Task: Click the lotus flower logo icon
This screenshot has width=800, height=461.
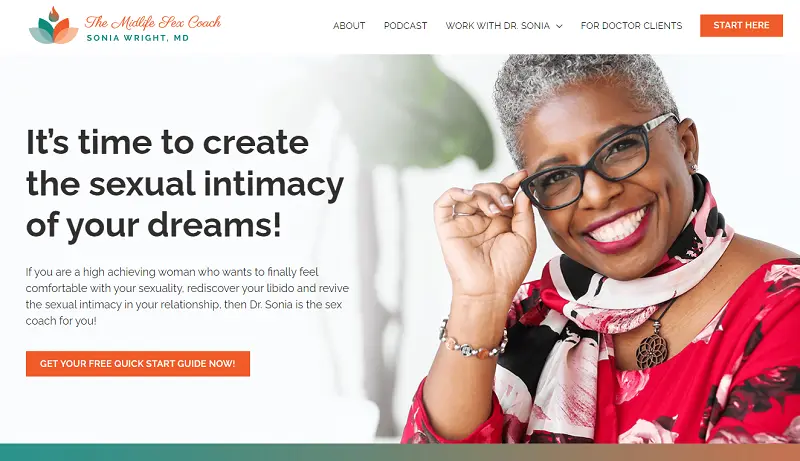Action: tap(54, 25)
